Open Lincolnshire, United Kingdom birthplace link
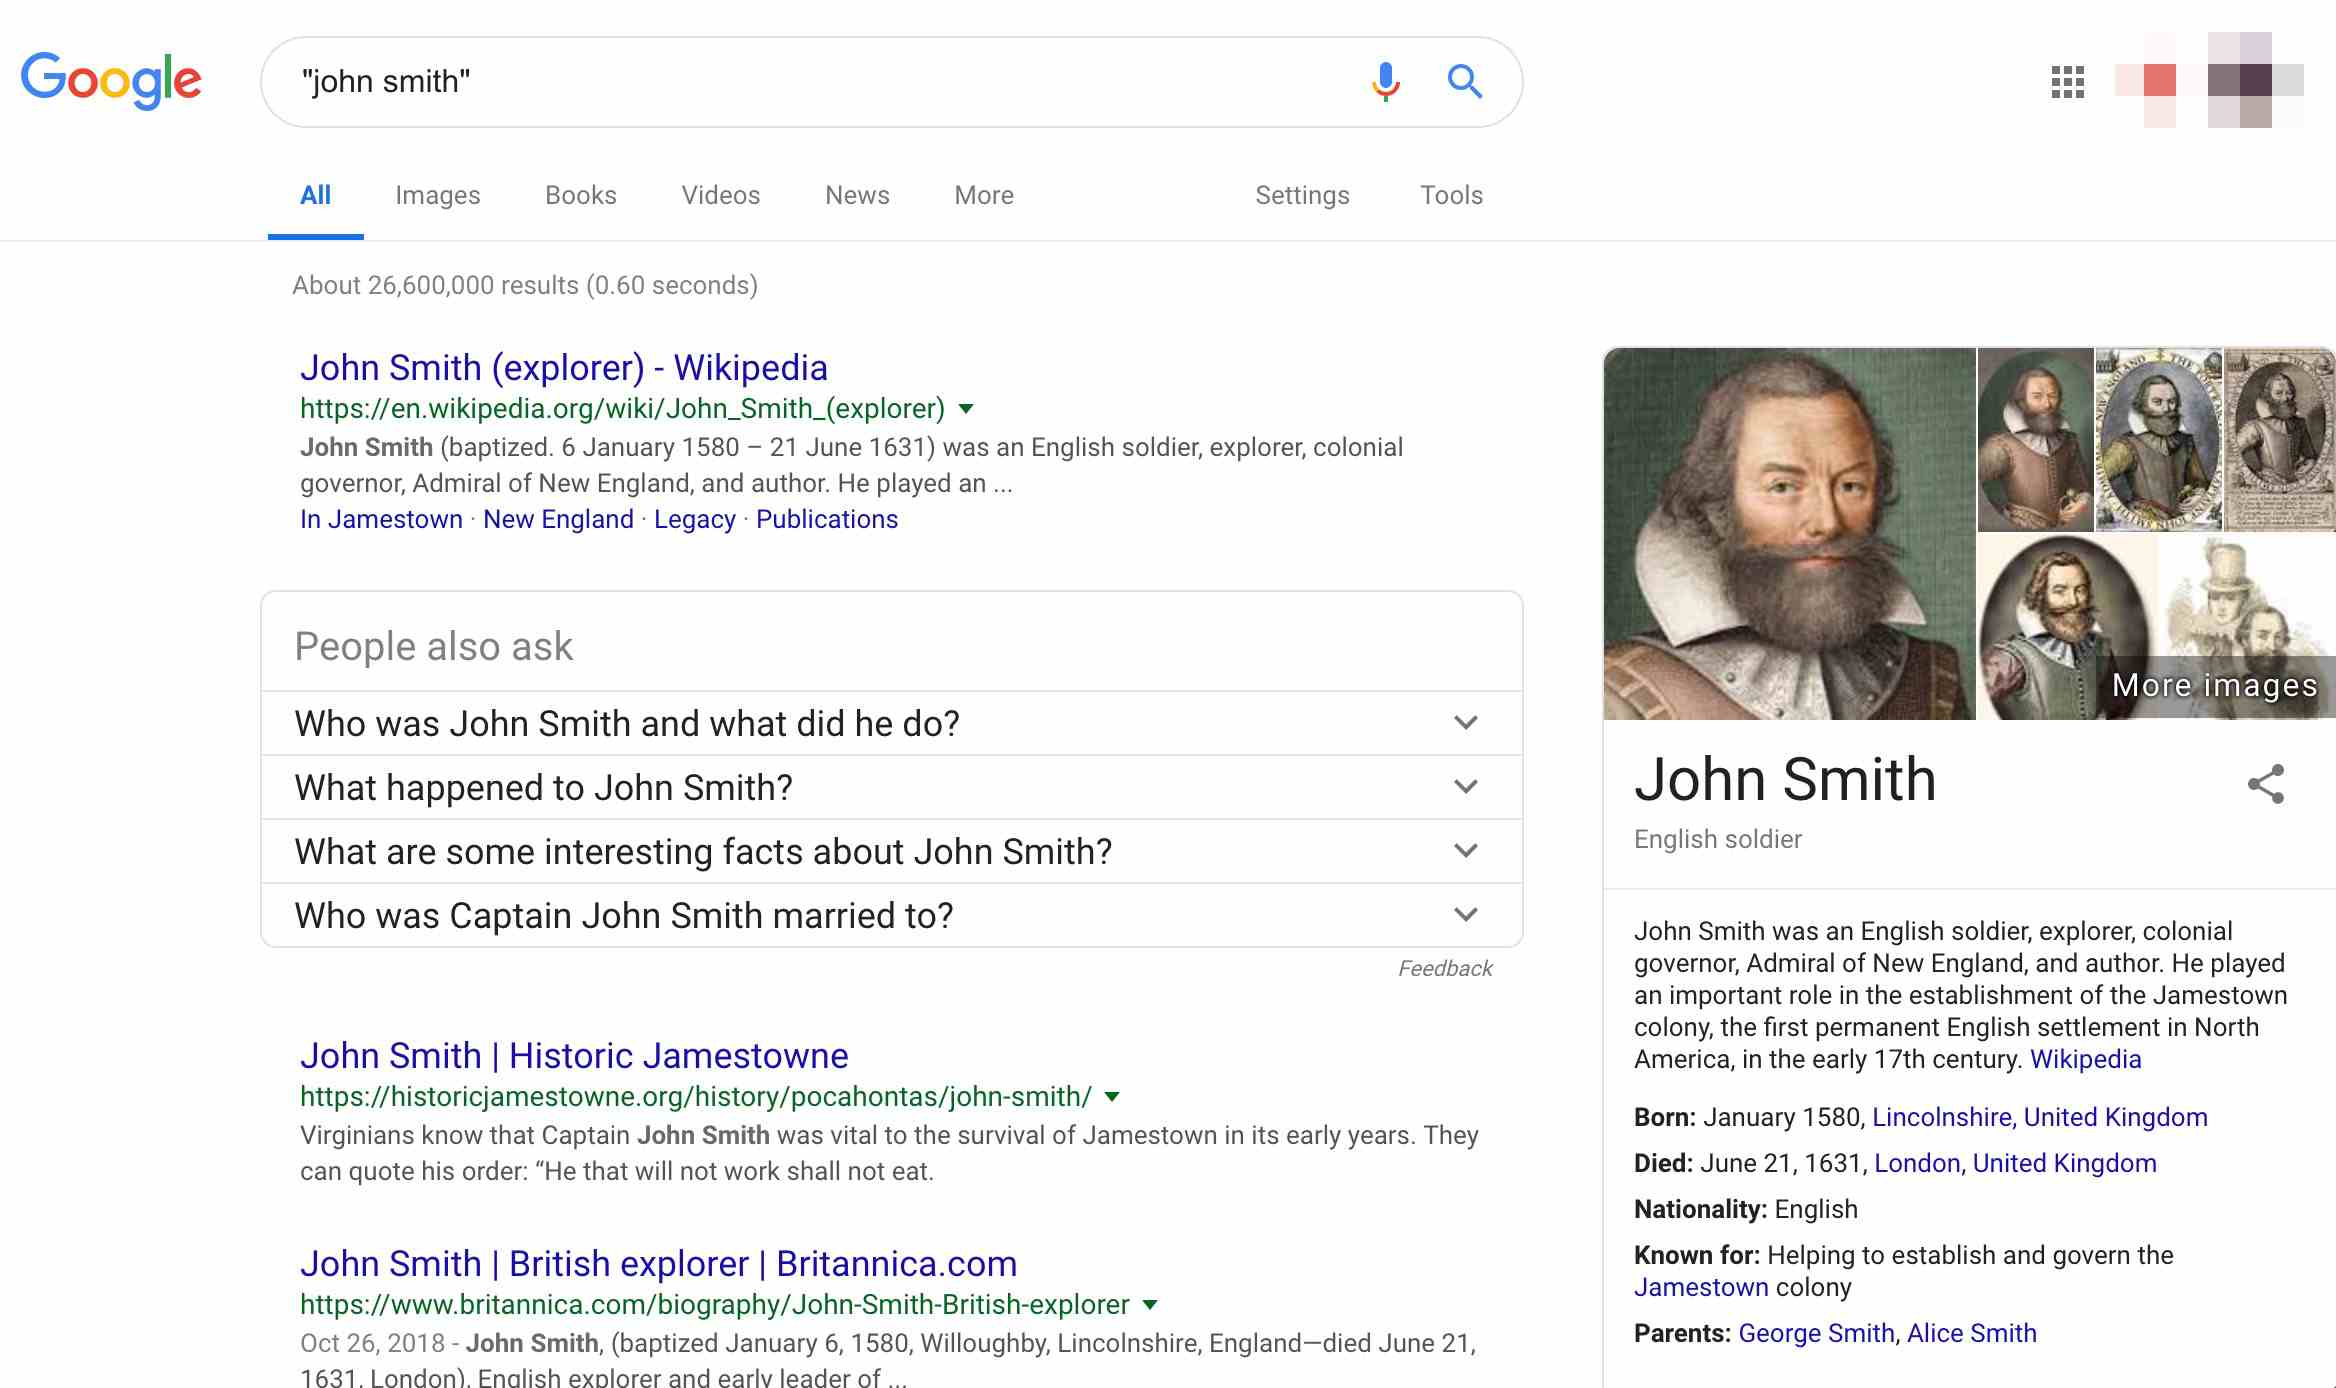 pyautogui.click(x=2039, y=1118)
